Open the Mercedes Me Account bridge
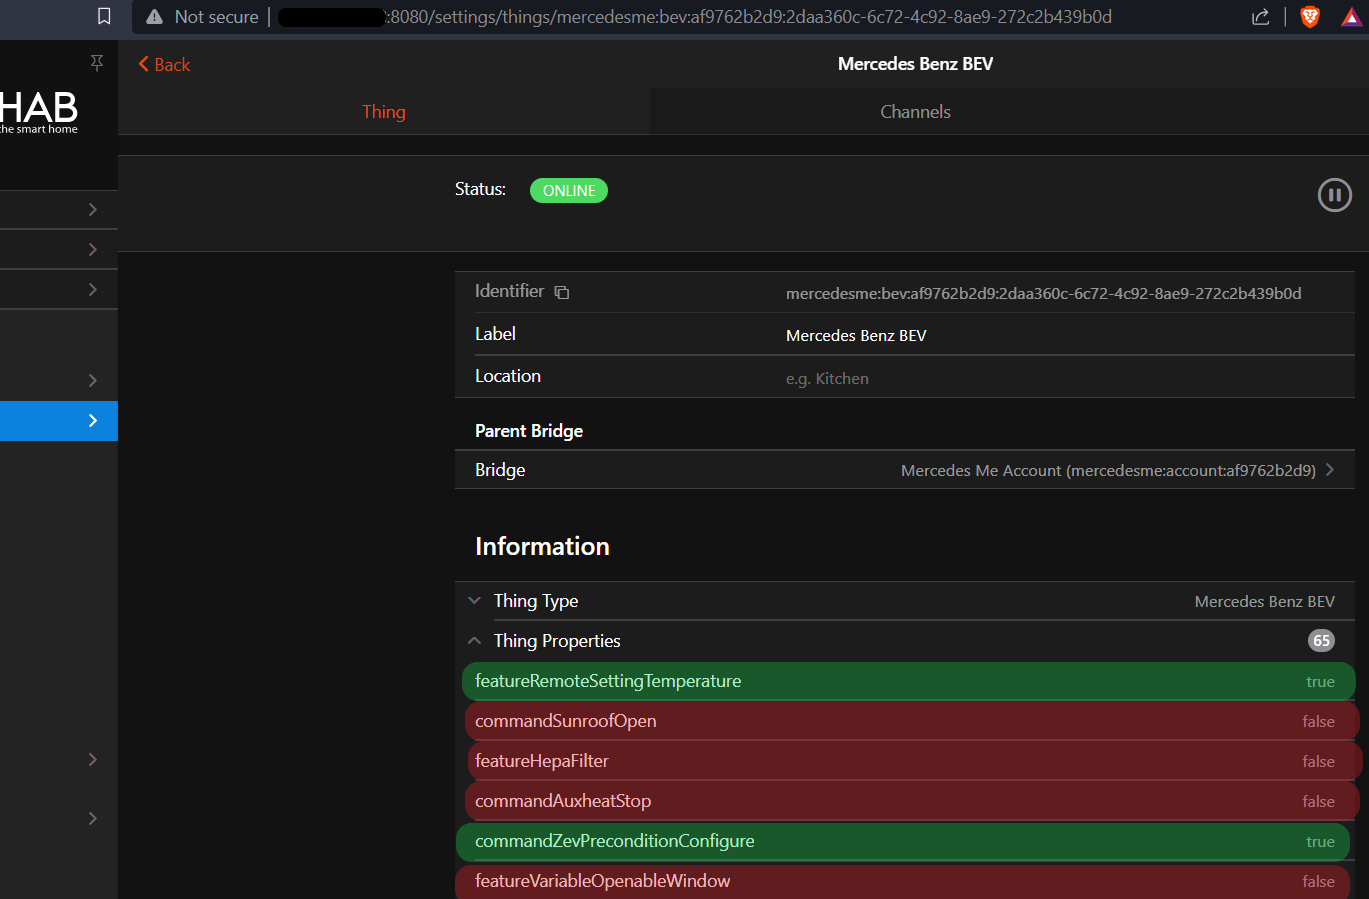This screenshot has width=1369, height=899. pyautogui.click(x=1108, y=470)
